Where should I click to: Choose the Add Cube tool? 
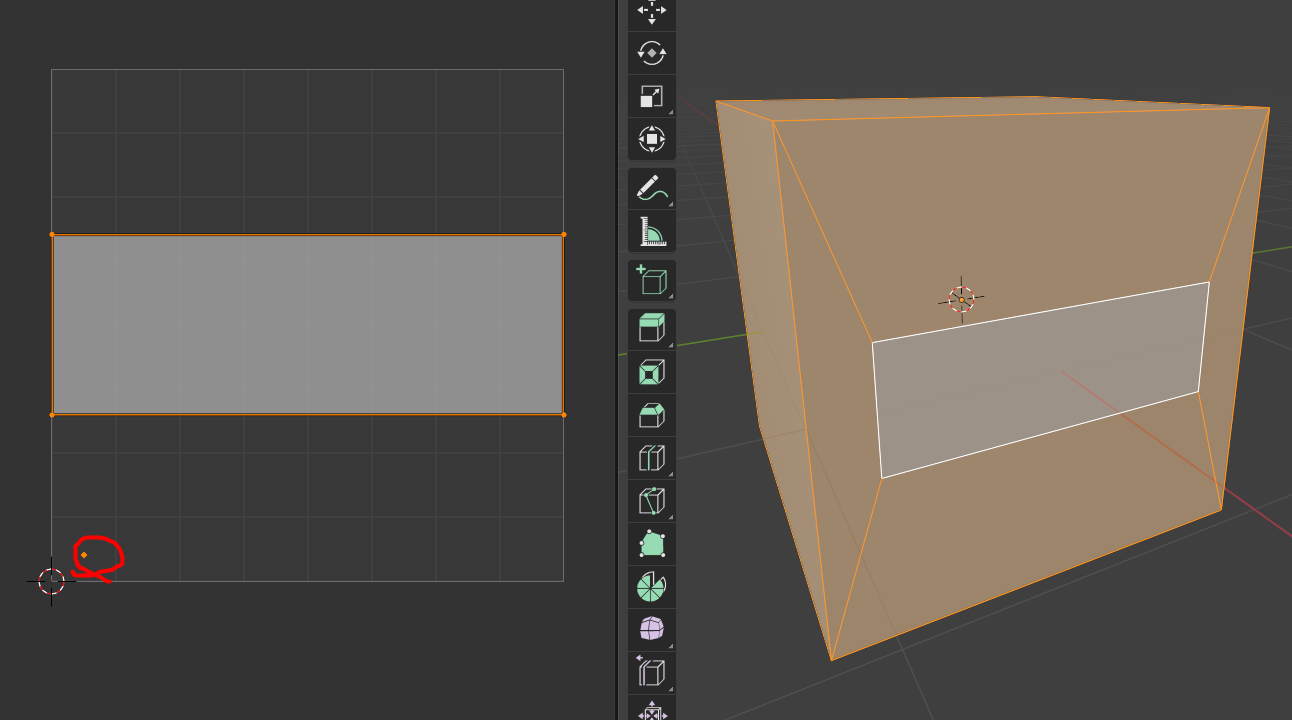coord(652,280)
